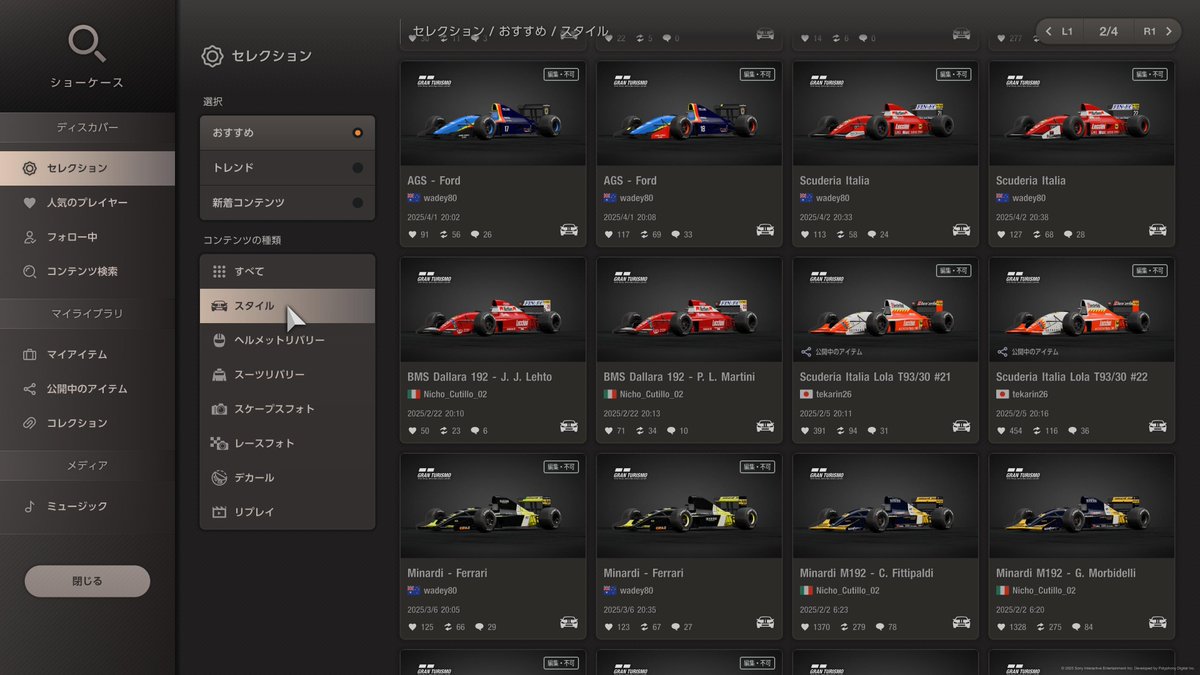The height and width of the screenshot is (675, 1200).
Task: Click the 2/4 page indicator
Action: click(1108, 31)
